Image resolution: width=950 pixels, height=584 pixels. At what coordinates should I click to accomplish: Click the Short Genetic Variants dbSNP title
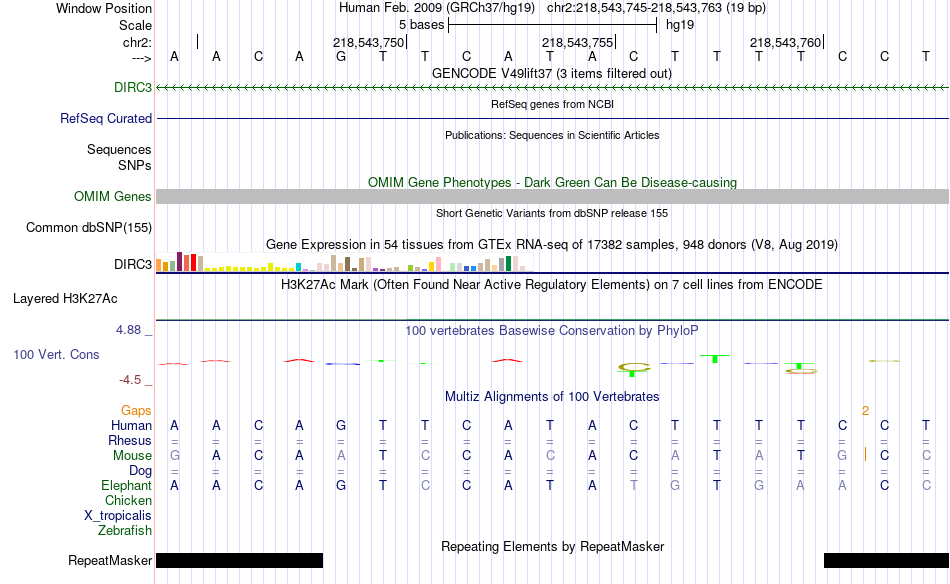(x=551, y=213)
